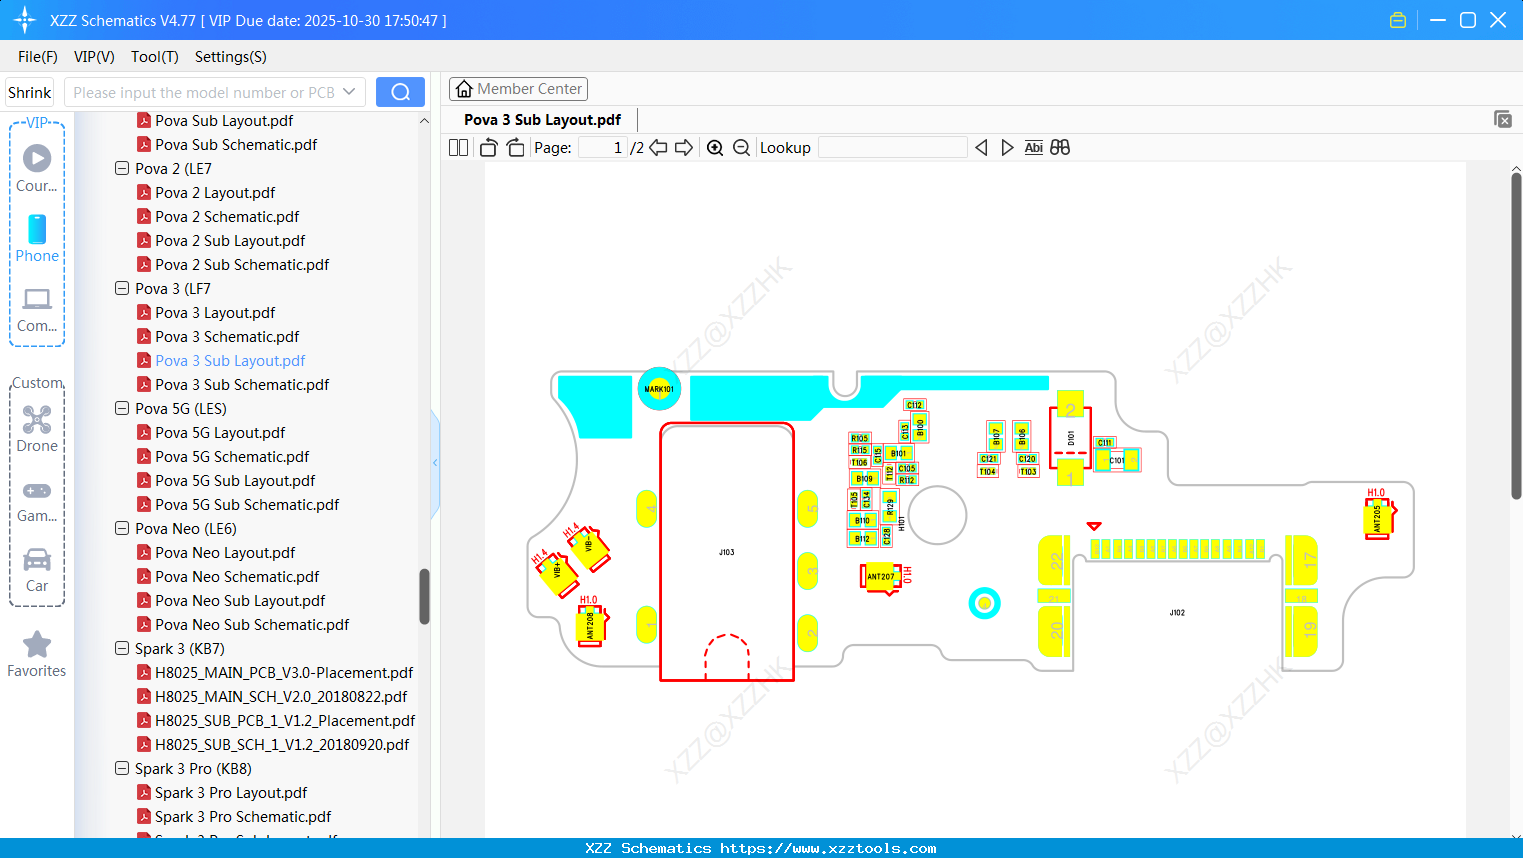Collapse the Pova Neo (LE6) node
Image resolution: width=1523 pixels, height=858 pixels.
pyautogui.click(x=120, y=528)
